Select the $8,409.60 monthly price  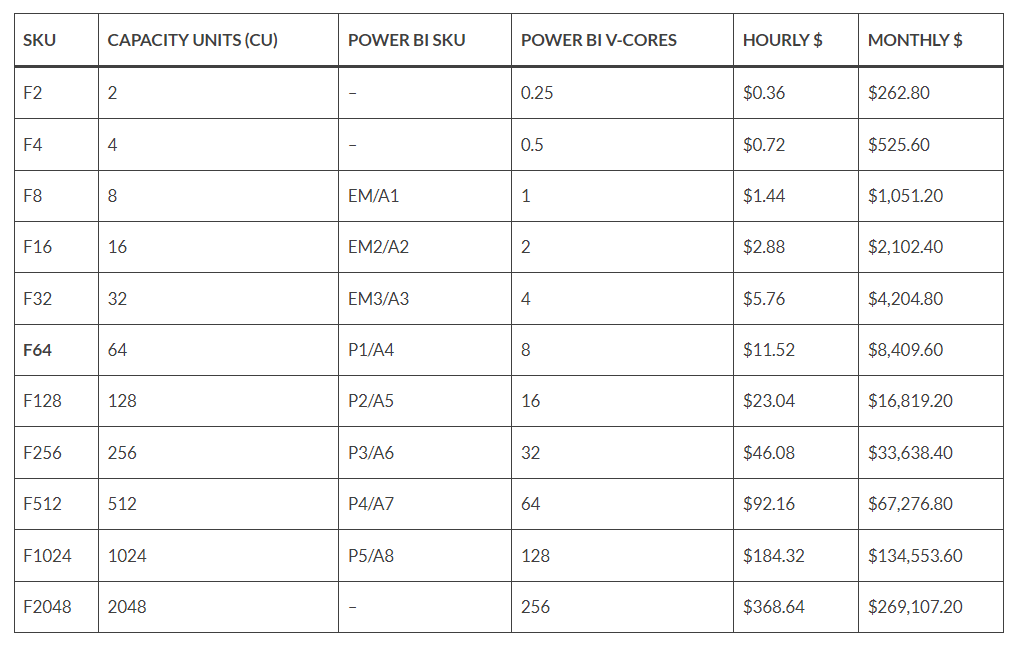click(x=905, y=350)
